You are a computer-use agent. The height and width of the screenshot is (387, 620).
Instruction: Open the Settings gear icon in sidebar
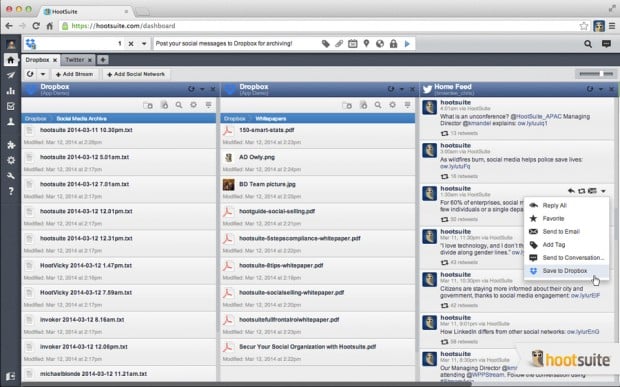[11, 160]
